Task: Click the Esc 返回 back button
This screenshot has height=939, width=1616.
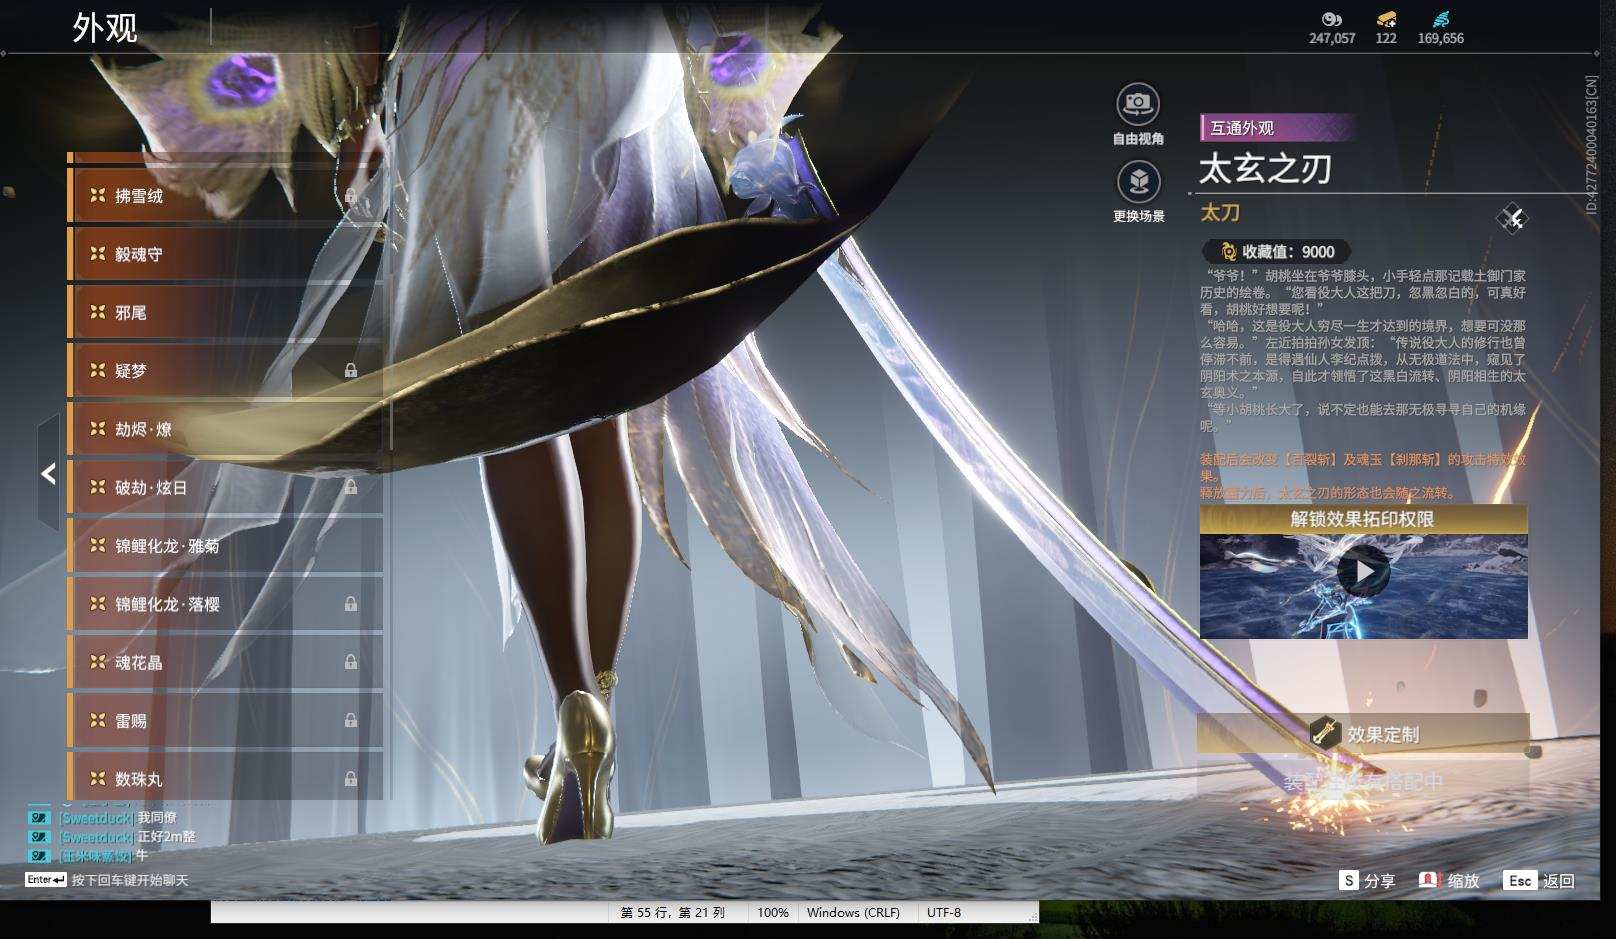Action: 1540,881
